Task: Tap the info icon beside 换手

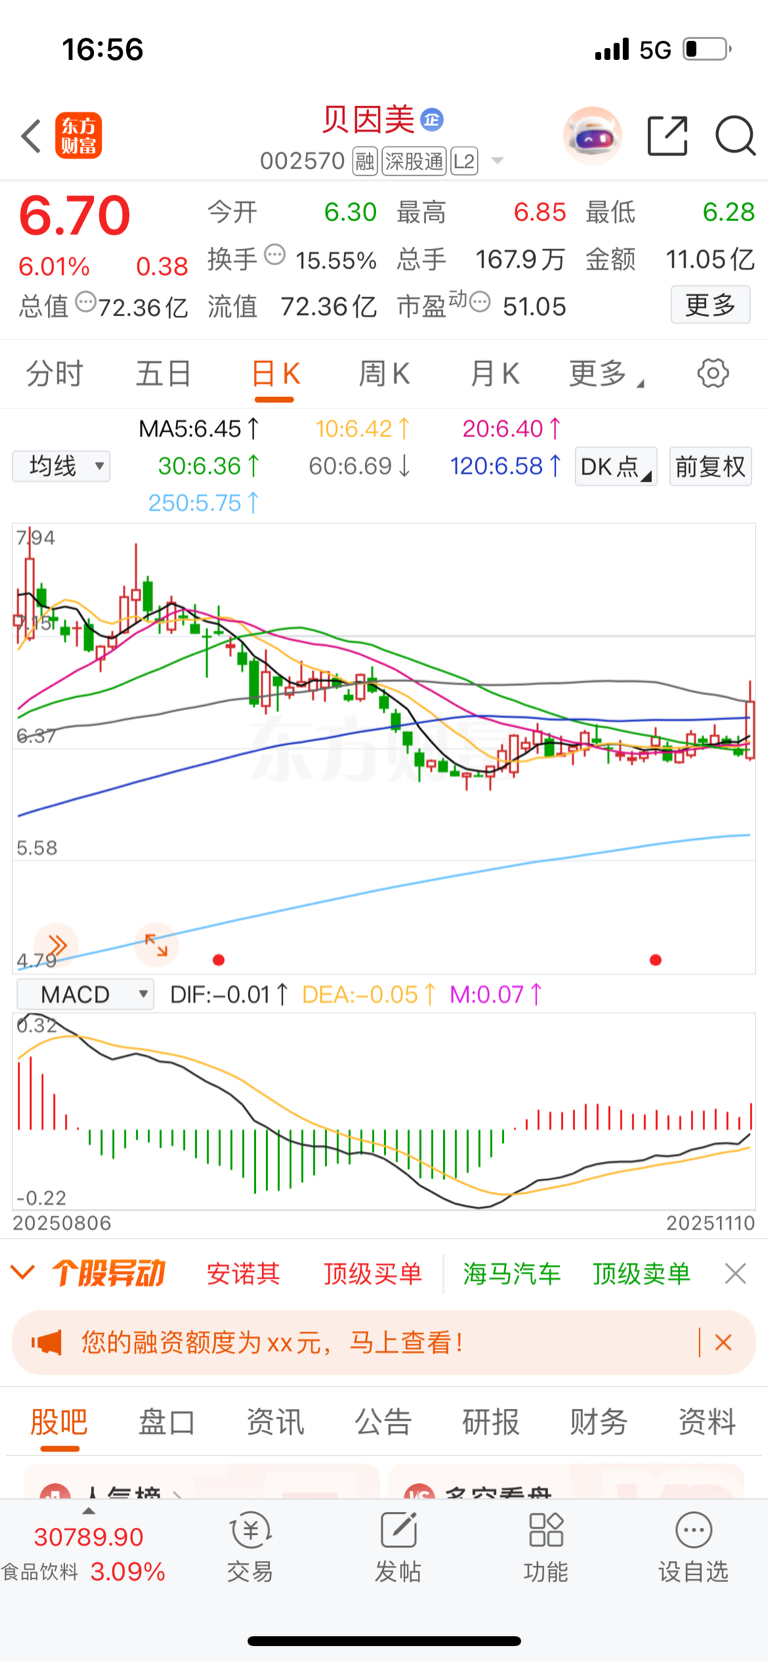Action: 275,254
